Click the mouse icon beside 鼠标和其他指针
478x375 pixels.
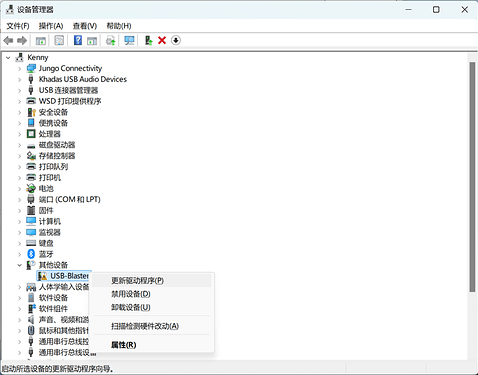31,330
